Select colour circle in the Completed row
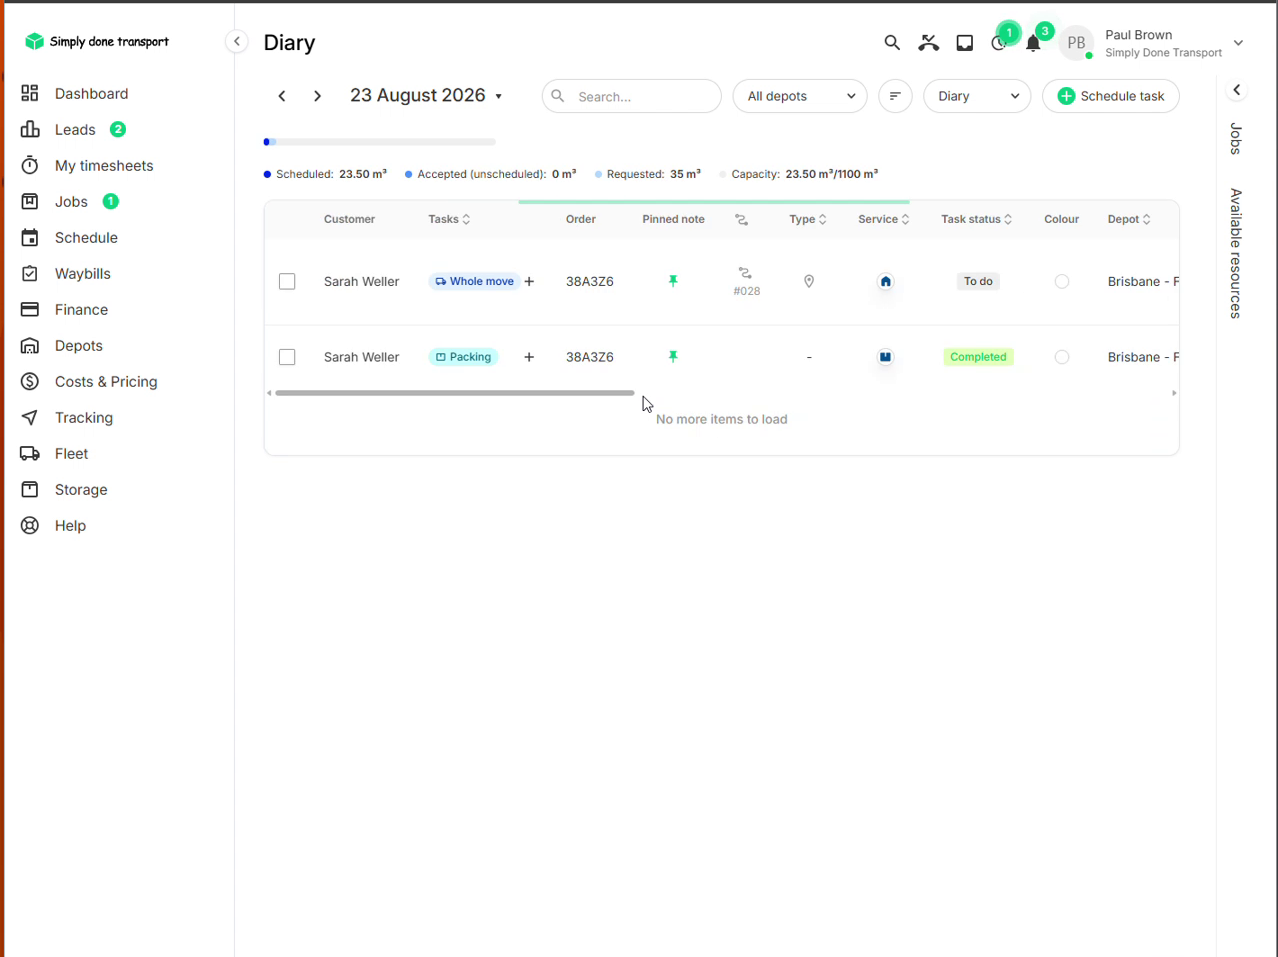The image size is (1278, 957). [1062, 357]
